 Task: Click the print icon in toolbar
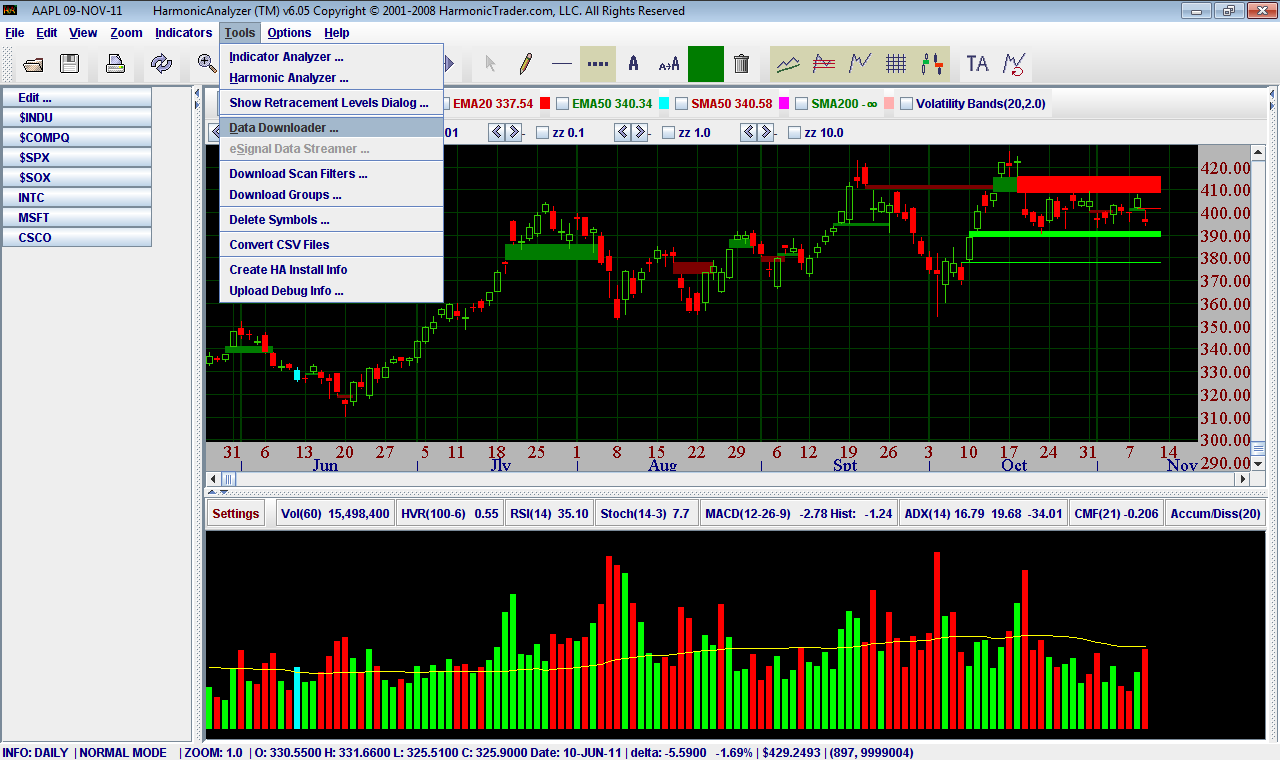click(116, 64)
